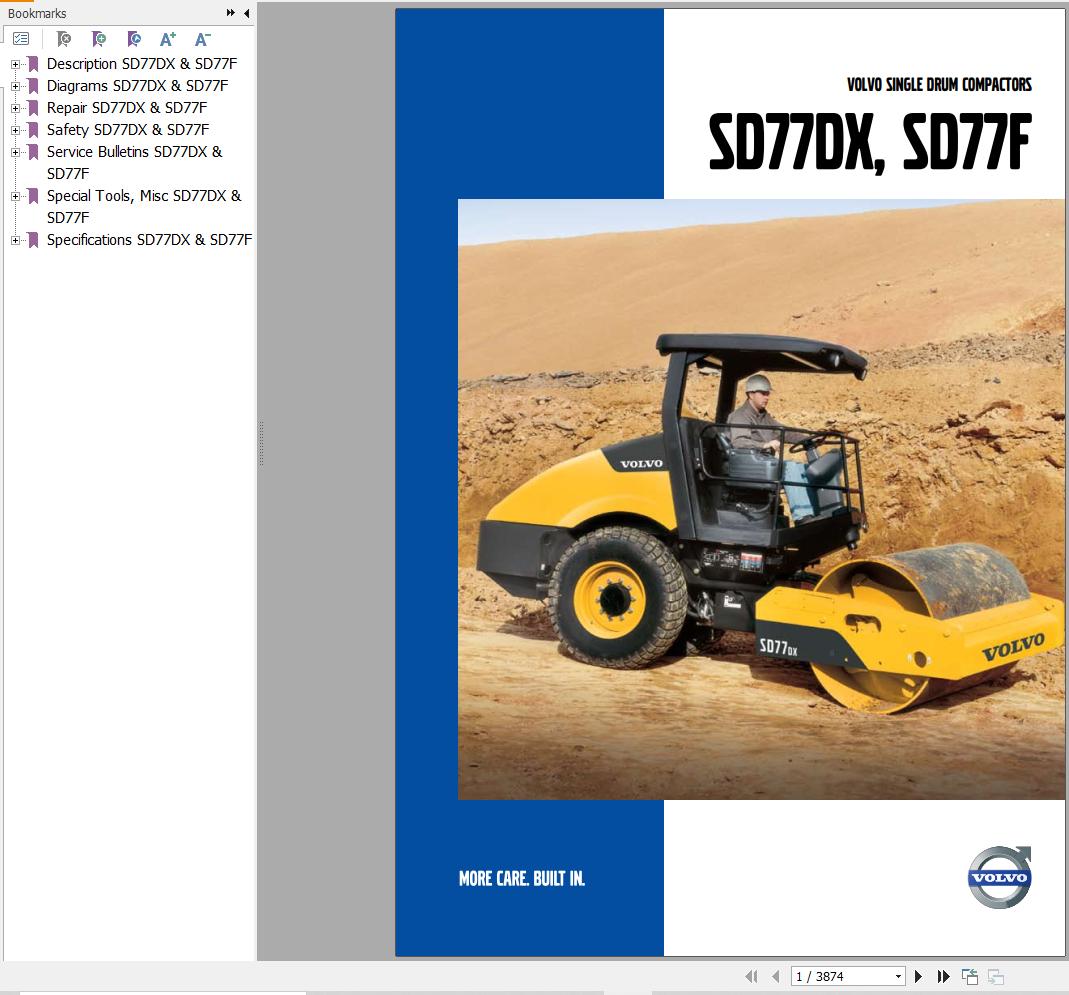Open the Description SD77DX & SD77F bookmark
The image size is (1069, 995).
pos(142,64)
